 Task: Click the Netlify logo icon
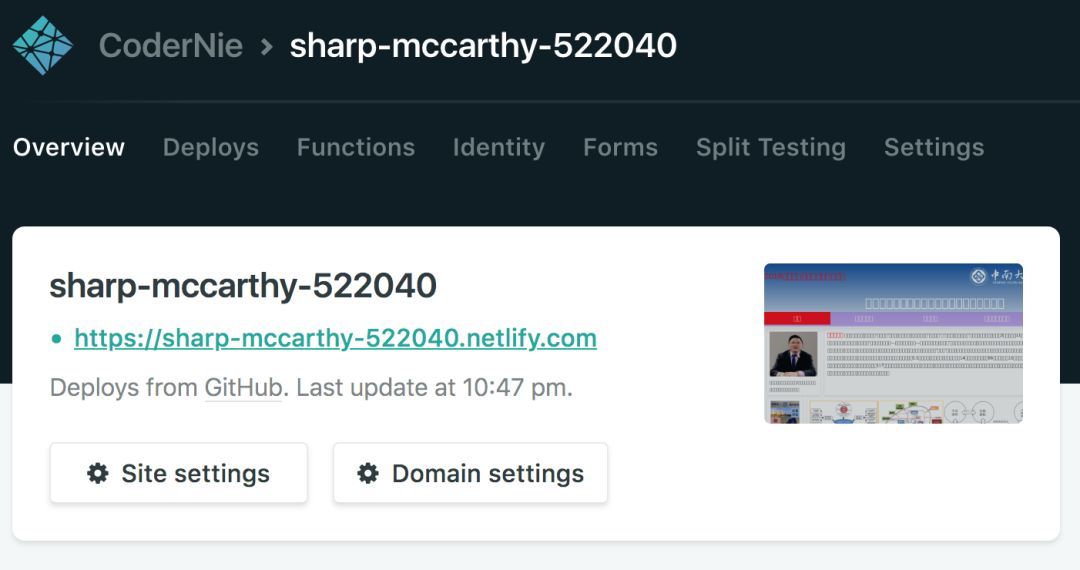[43, 46]
